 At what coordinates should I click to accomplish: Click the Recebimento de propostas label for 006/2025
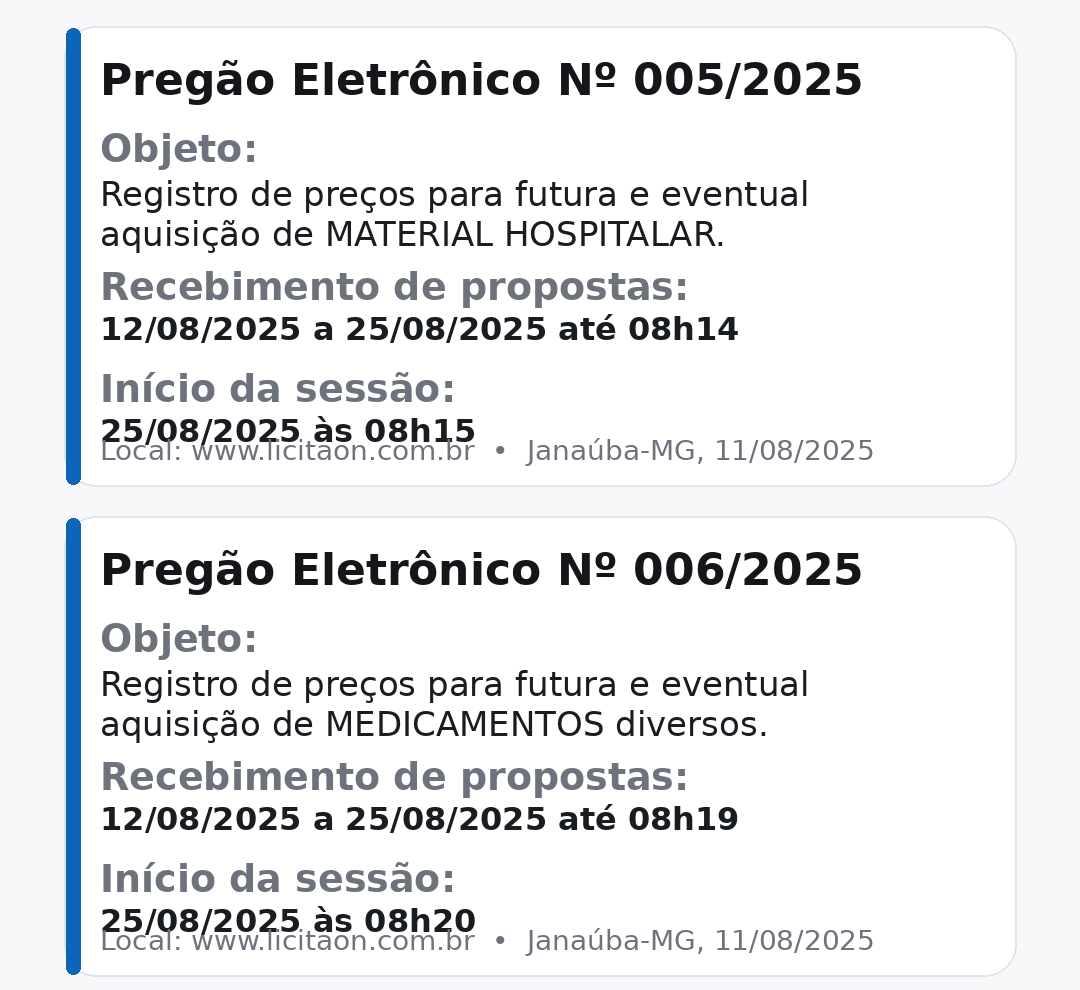click(394, 777)
